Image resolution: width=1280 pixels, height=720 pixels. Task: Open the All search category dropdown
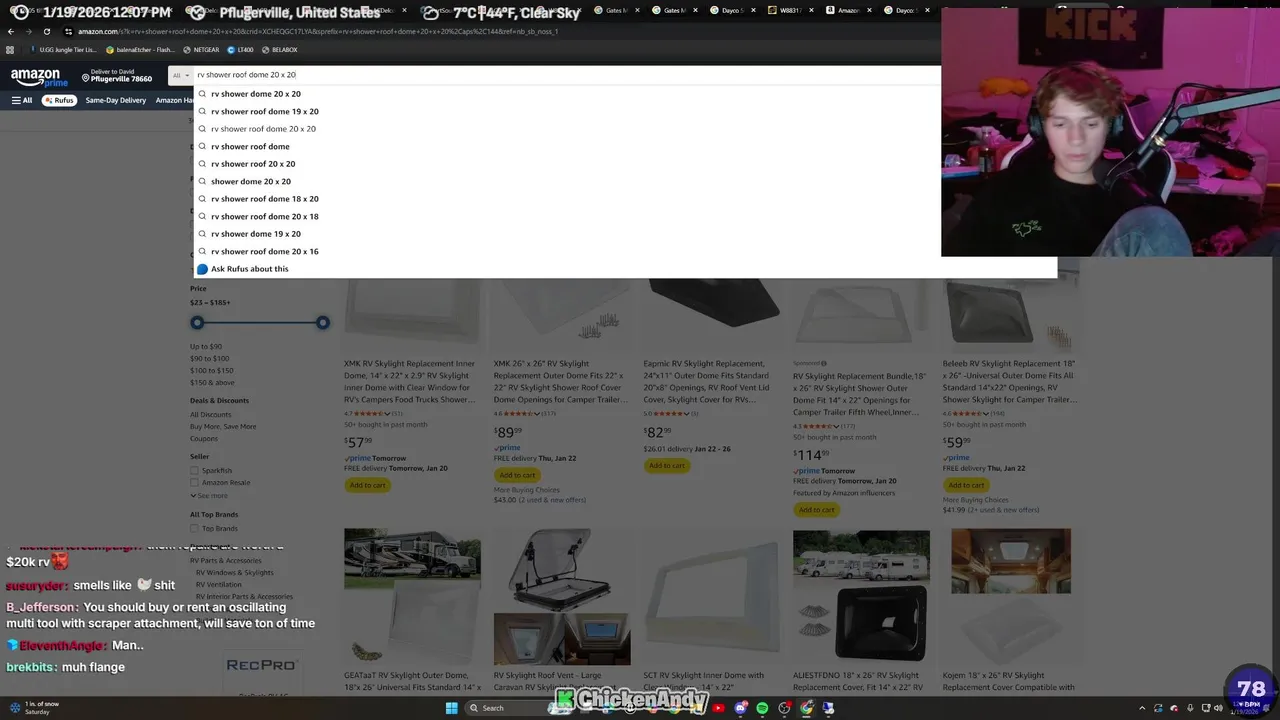(179, 75)
